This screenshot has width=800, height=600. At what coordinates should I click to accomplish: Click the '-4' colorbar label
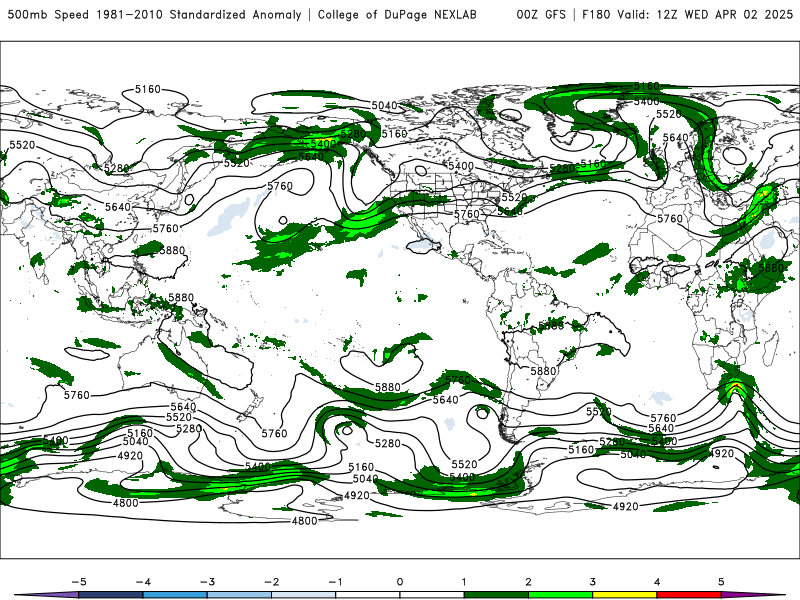pos(143,582)
